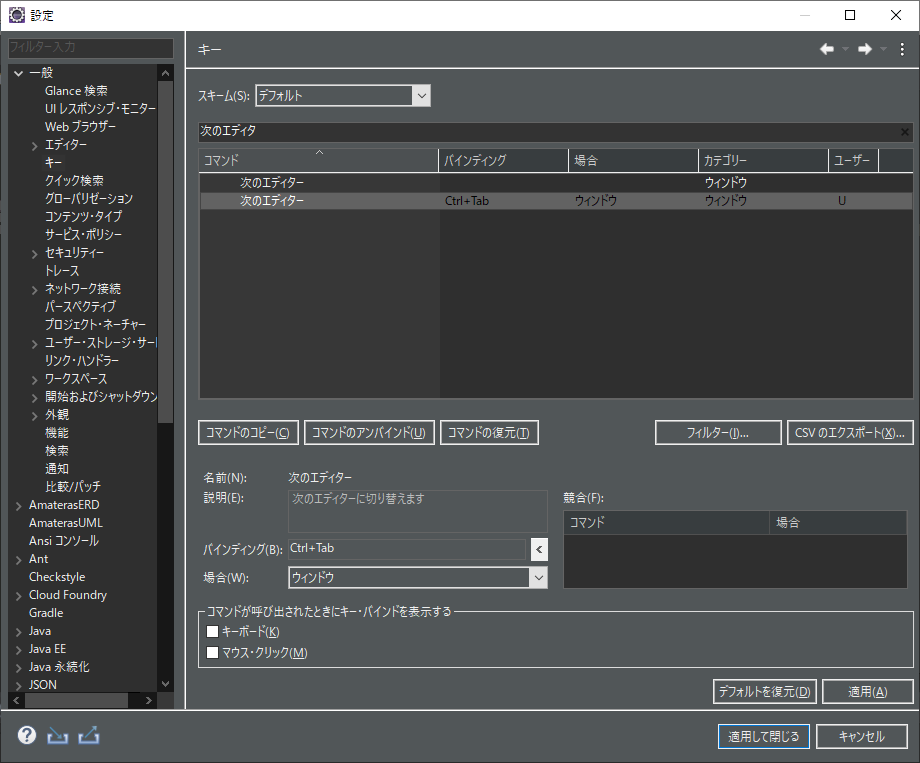Image resolution: width=920 pixels, height=763 pixels.
Task: Click the export preferences icon
Action: 89,735
